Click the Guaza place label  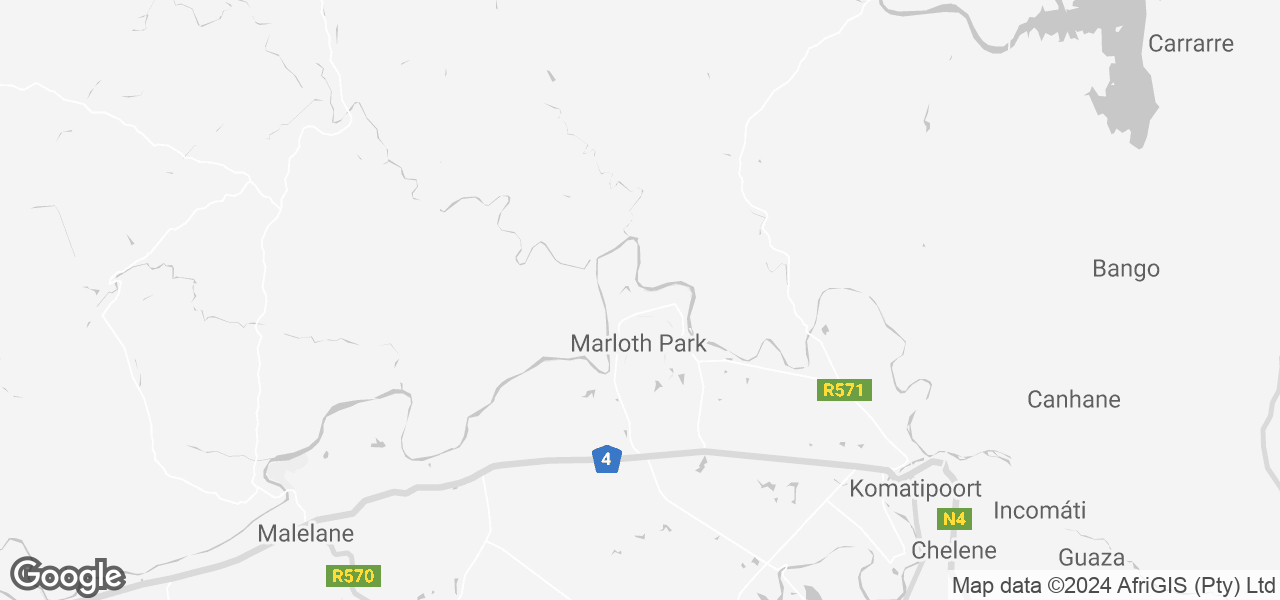click(x=1092, y=558)
